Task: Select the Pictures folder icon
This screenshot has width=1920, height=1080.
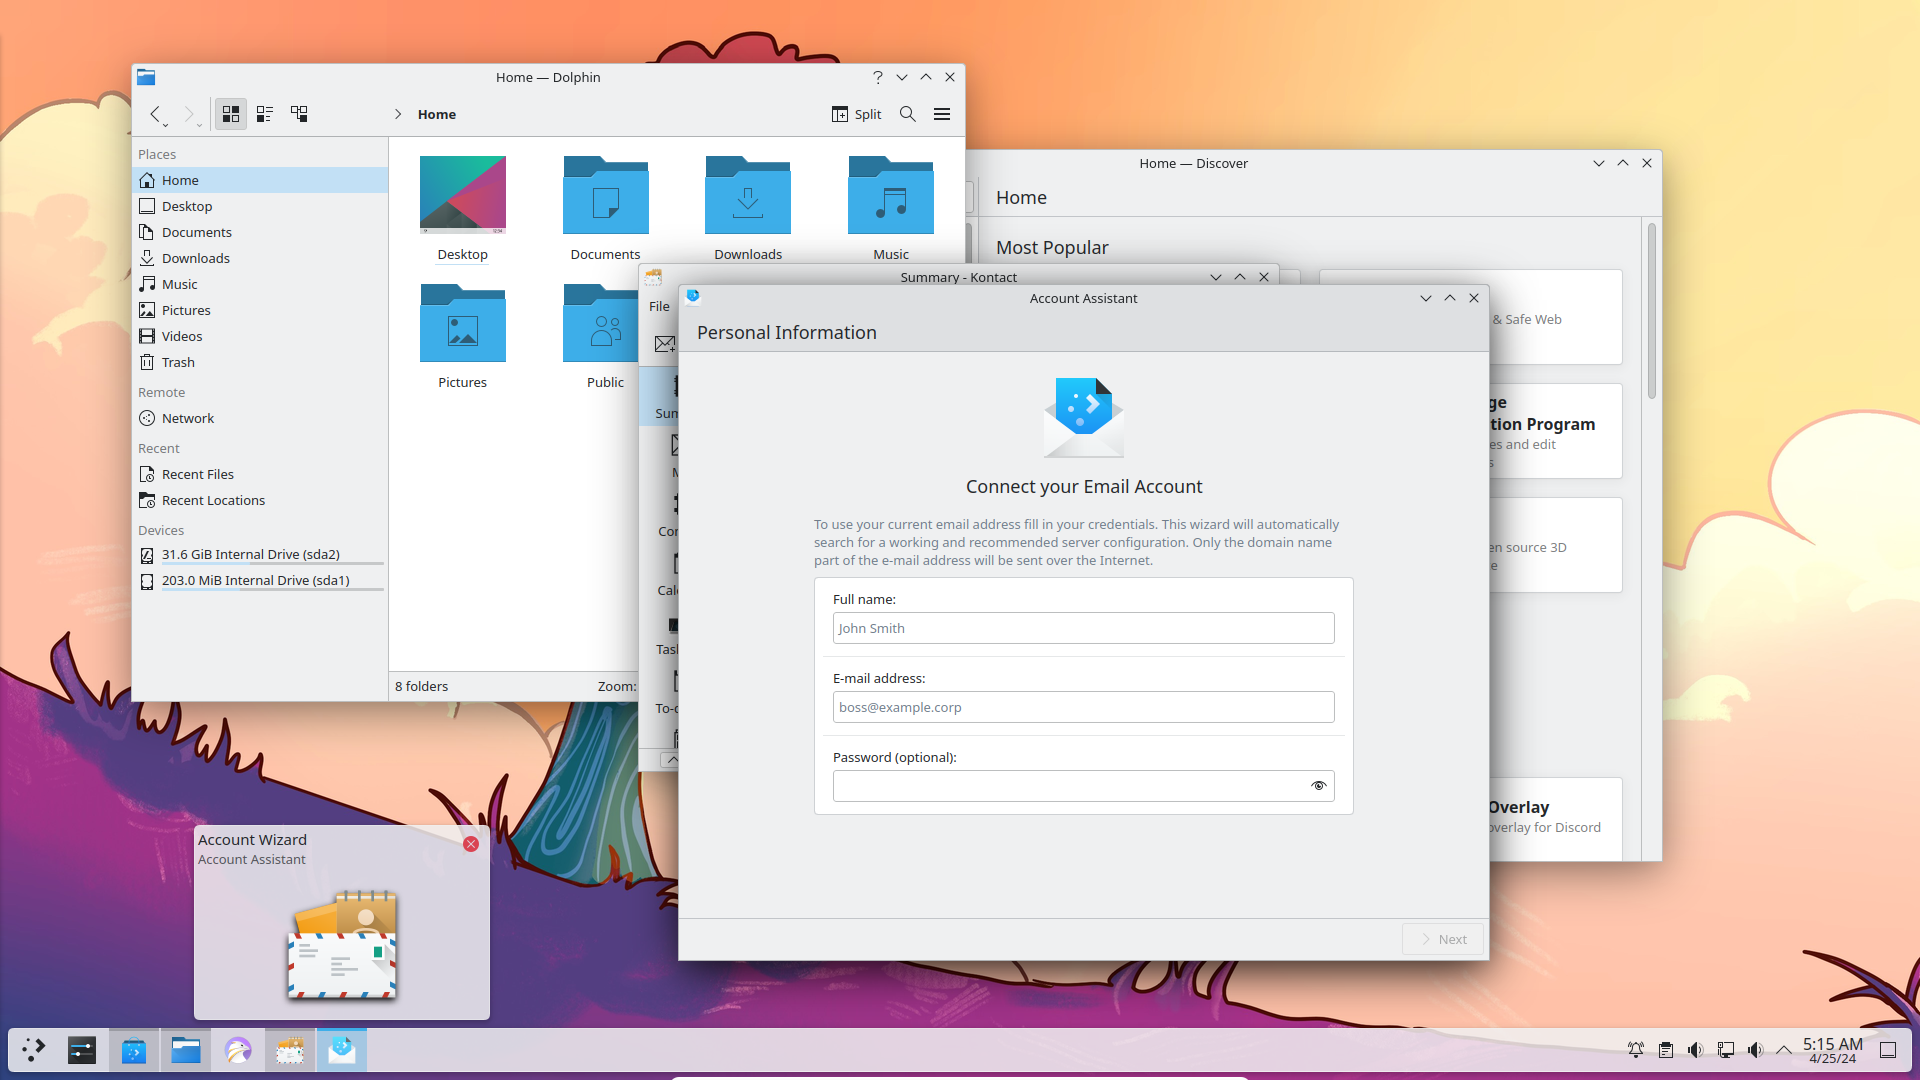Action: click(x=463, y=322)
